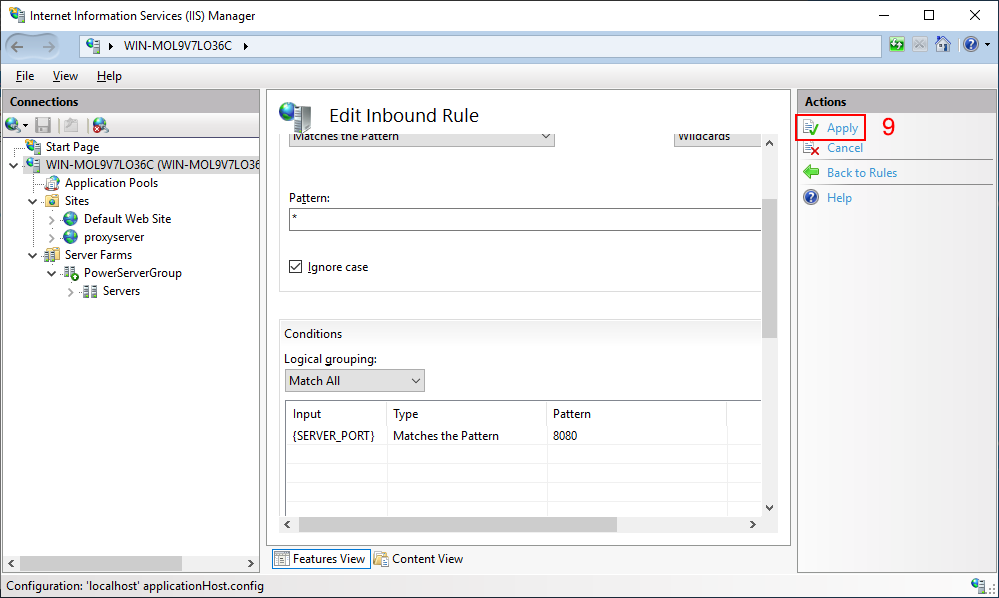
Task: Click the Apply action icon
Action: click(811, 128)
